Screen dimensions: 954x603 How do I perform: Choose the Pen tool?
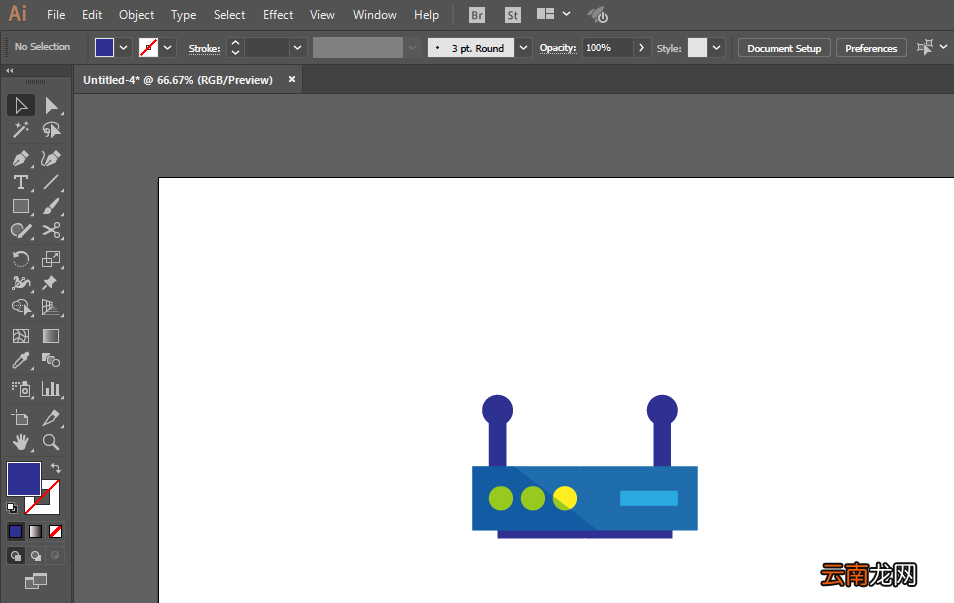click(x=21, y=159)
